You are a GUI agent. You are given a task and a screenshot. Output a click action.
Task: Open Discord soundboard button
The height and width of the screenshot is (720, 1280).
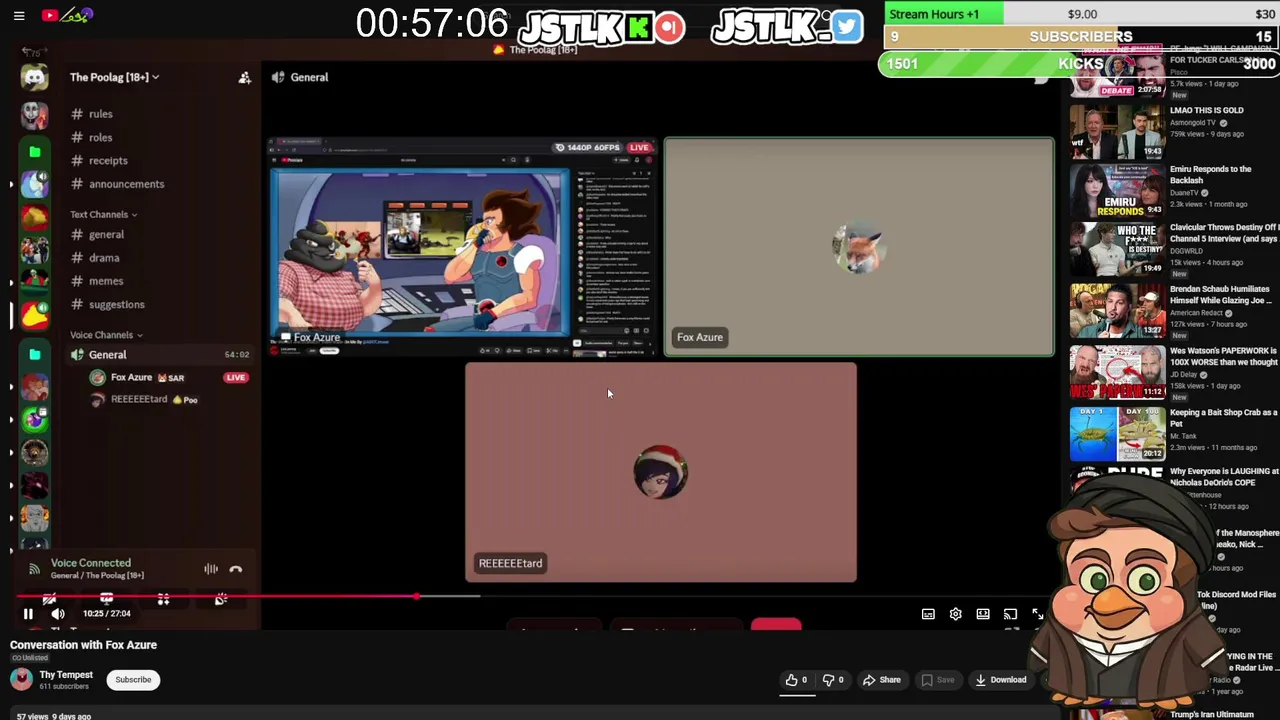[x=221, y=600]
